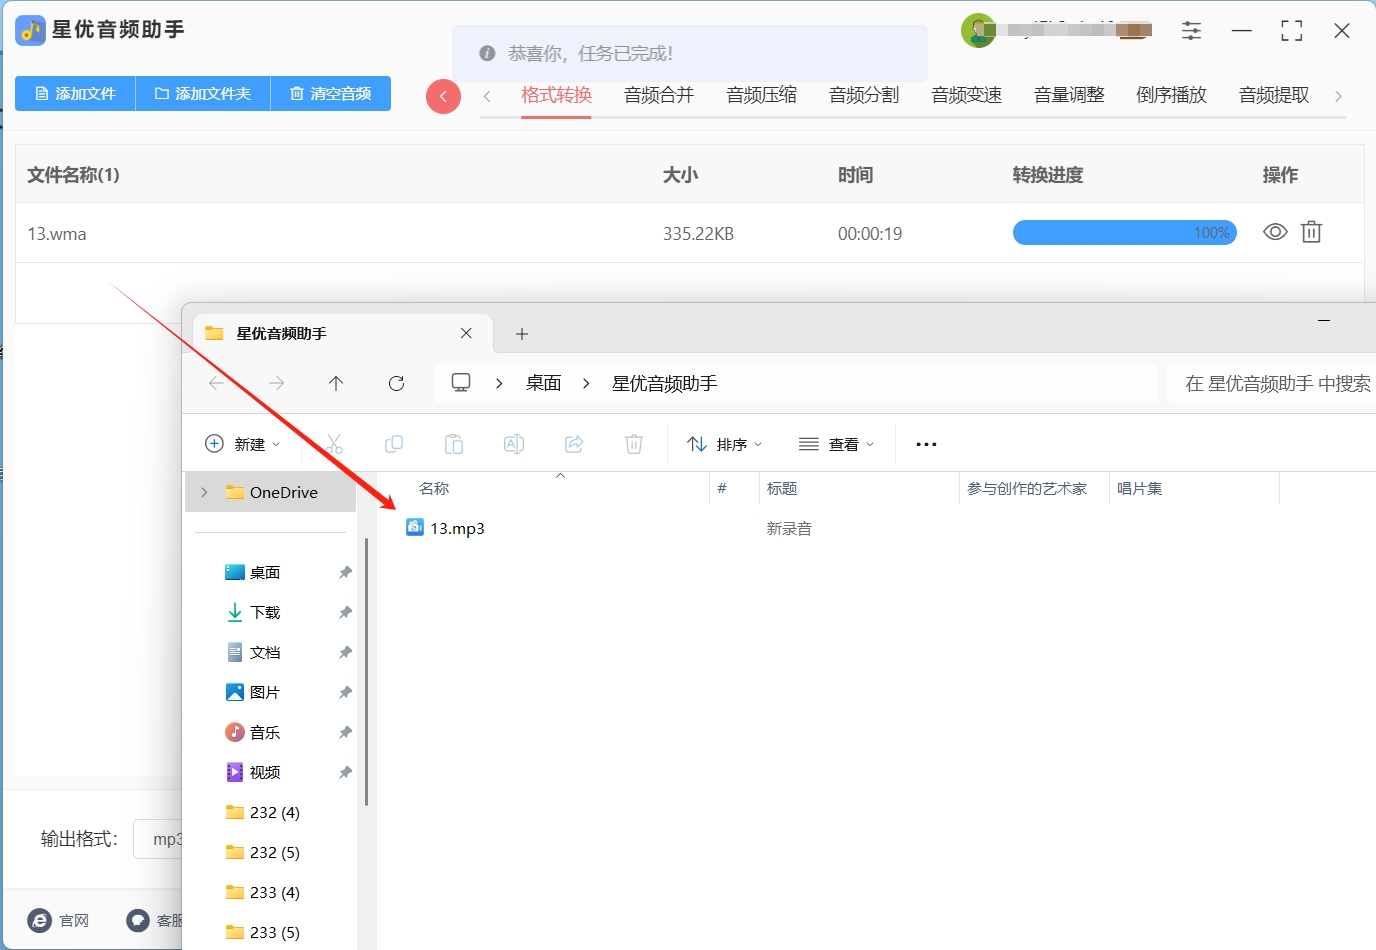
Task: Select the 音频分割 tab
Action: [x=864, y=95]
